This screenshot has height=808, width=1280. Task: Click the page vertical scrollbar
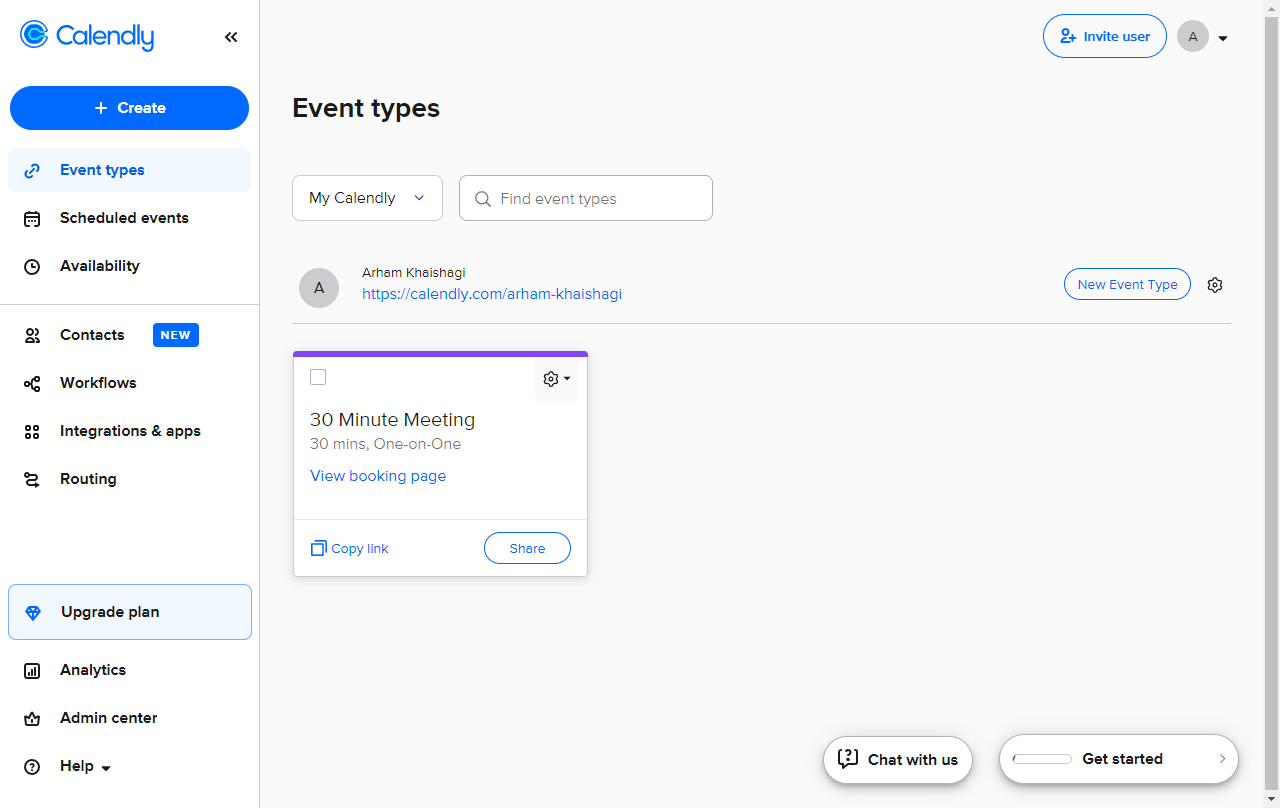[1272, 404]
